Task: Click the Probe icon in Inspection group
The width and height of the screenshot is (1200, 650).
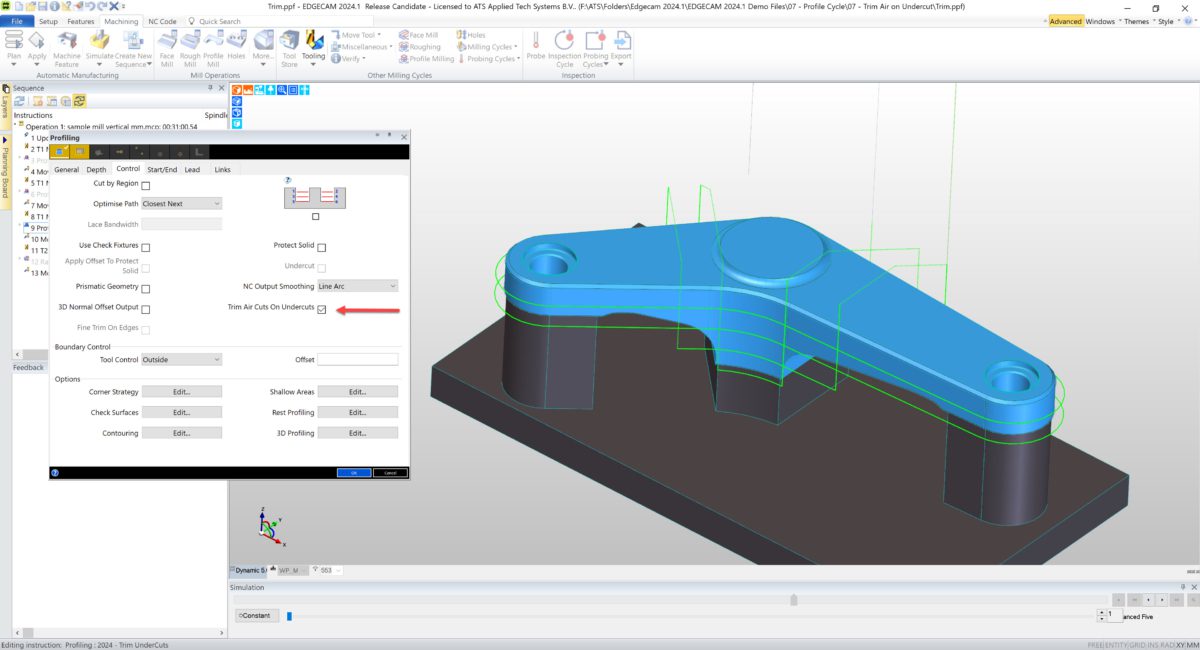Action: click(536, 42)
